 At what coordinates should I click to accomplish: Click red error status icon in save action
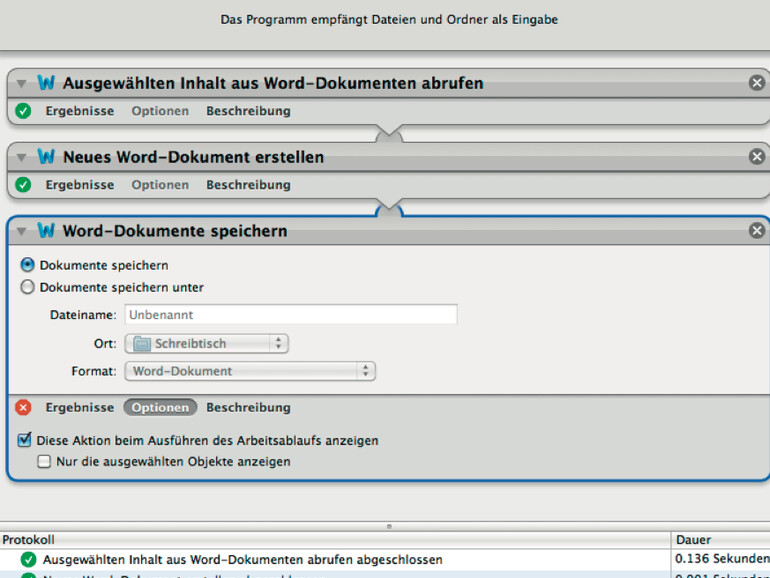[x=24, y=407]
